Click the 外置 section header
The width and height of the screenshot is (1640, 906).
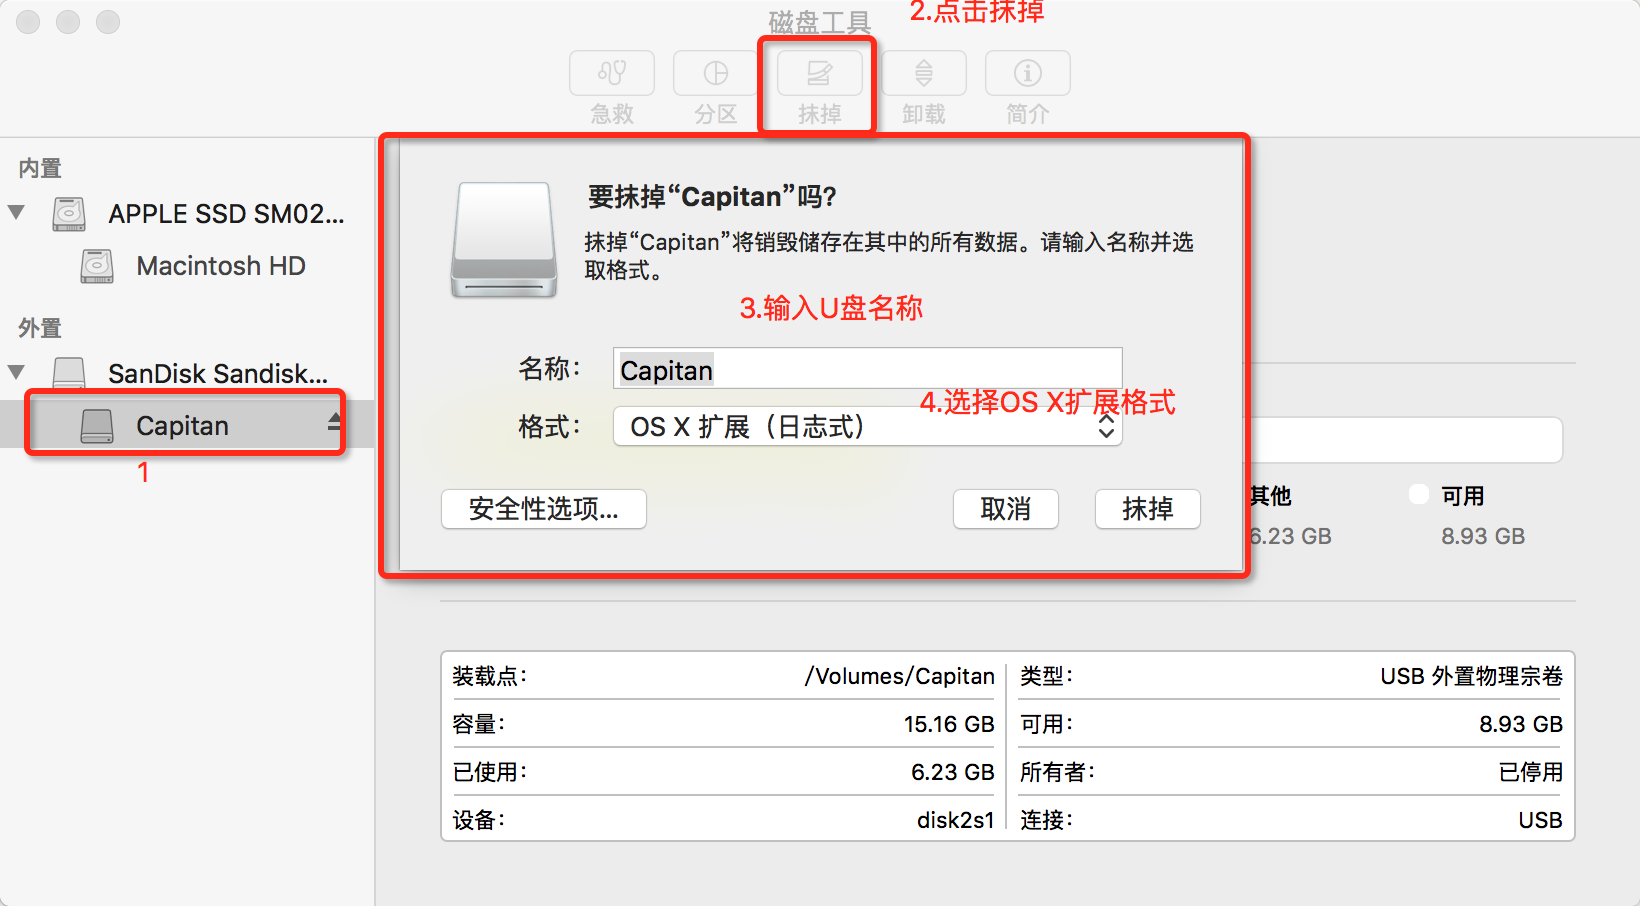coord(40,328)
